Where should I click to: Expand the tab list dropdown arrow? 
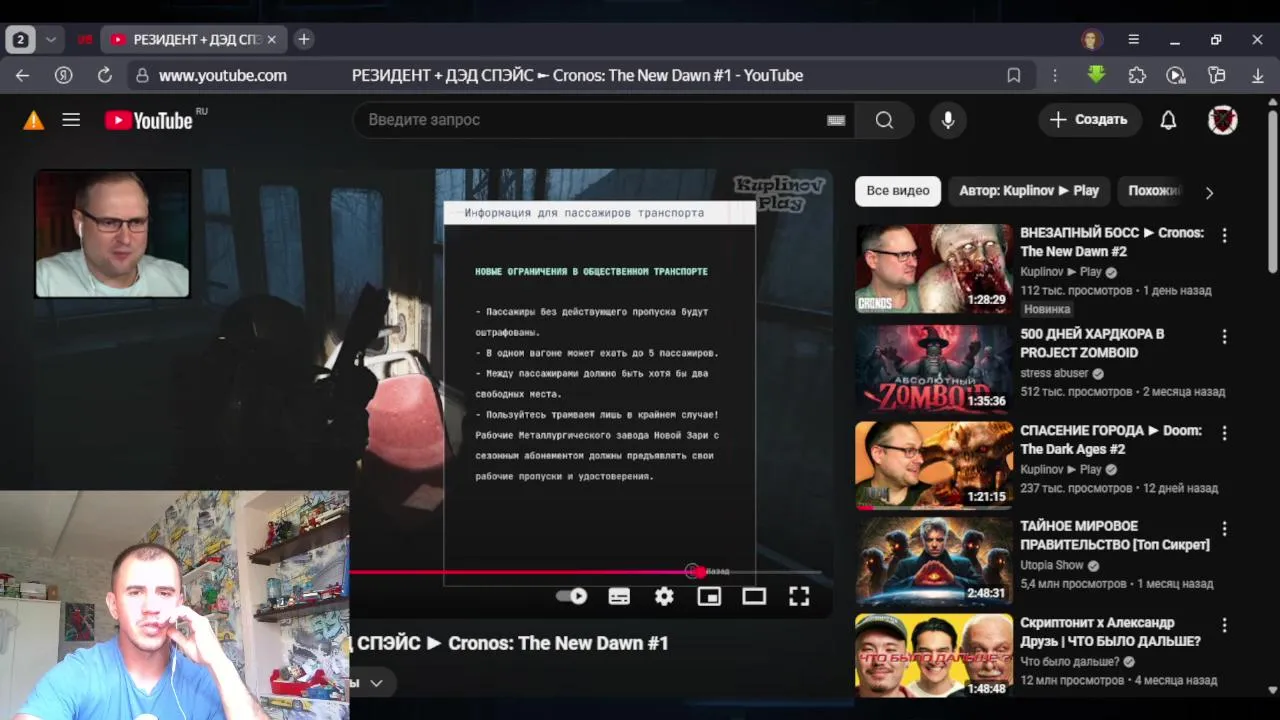click(50, 40)
